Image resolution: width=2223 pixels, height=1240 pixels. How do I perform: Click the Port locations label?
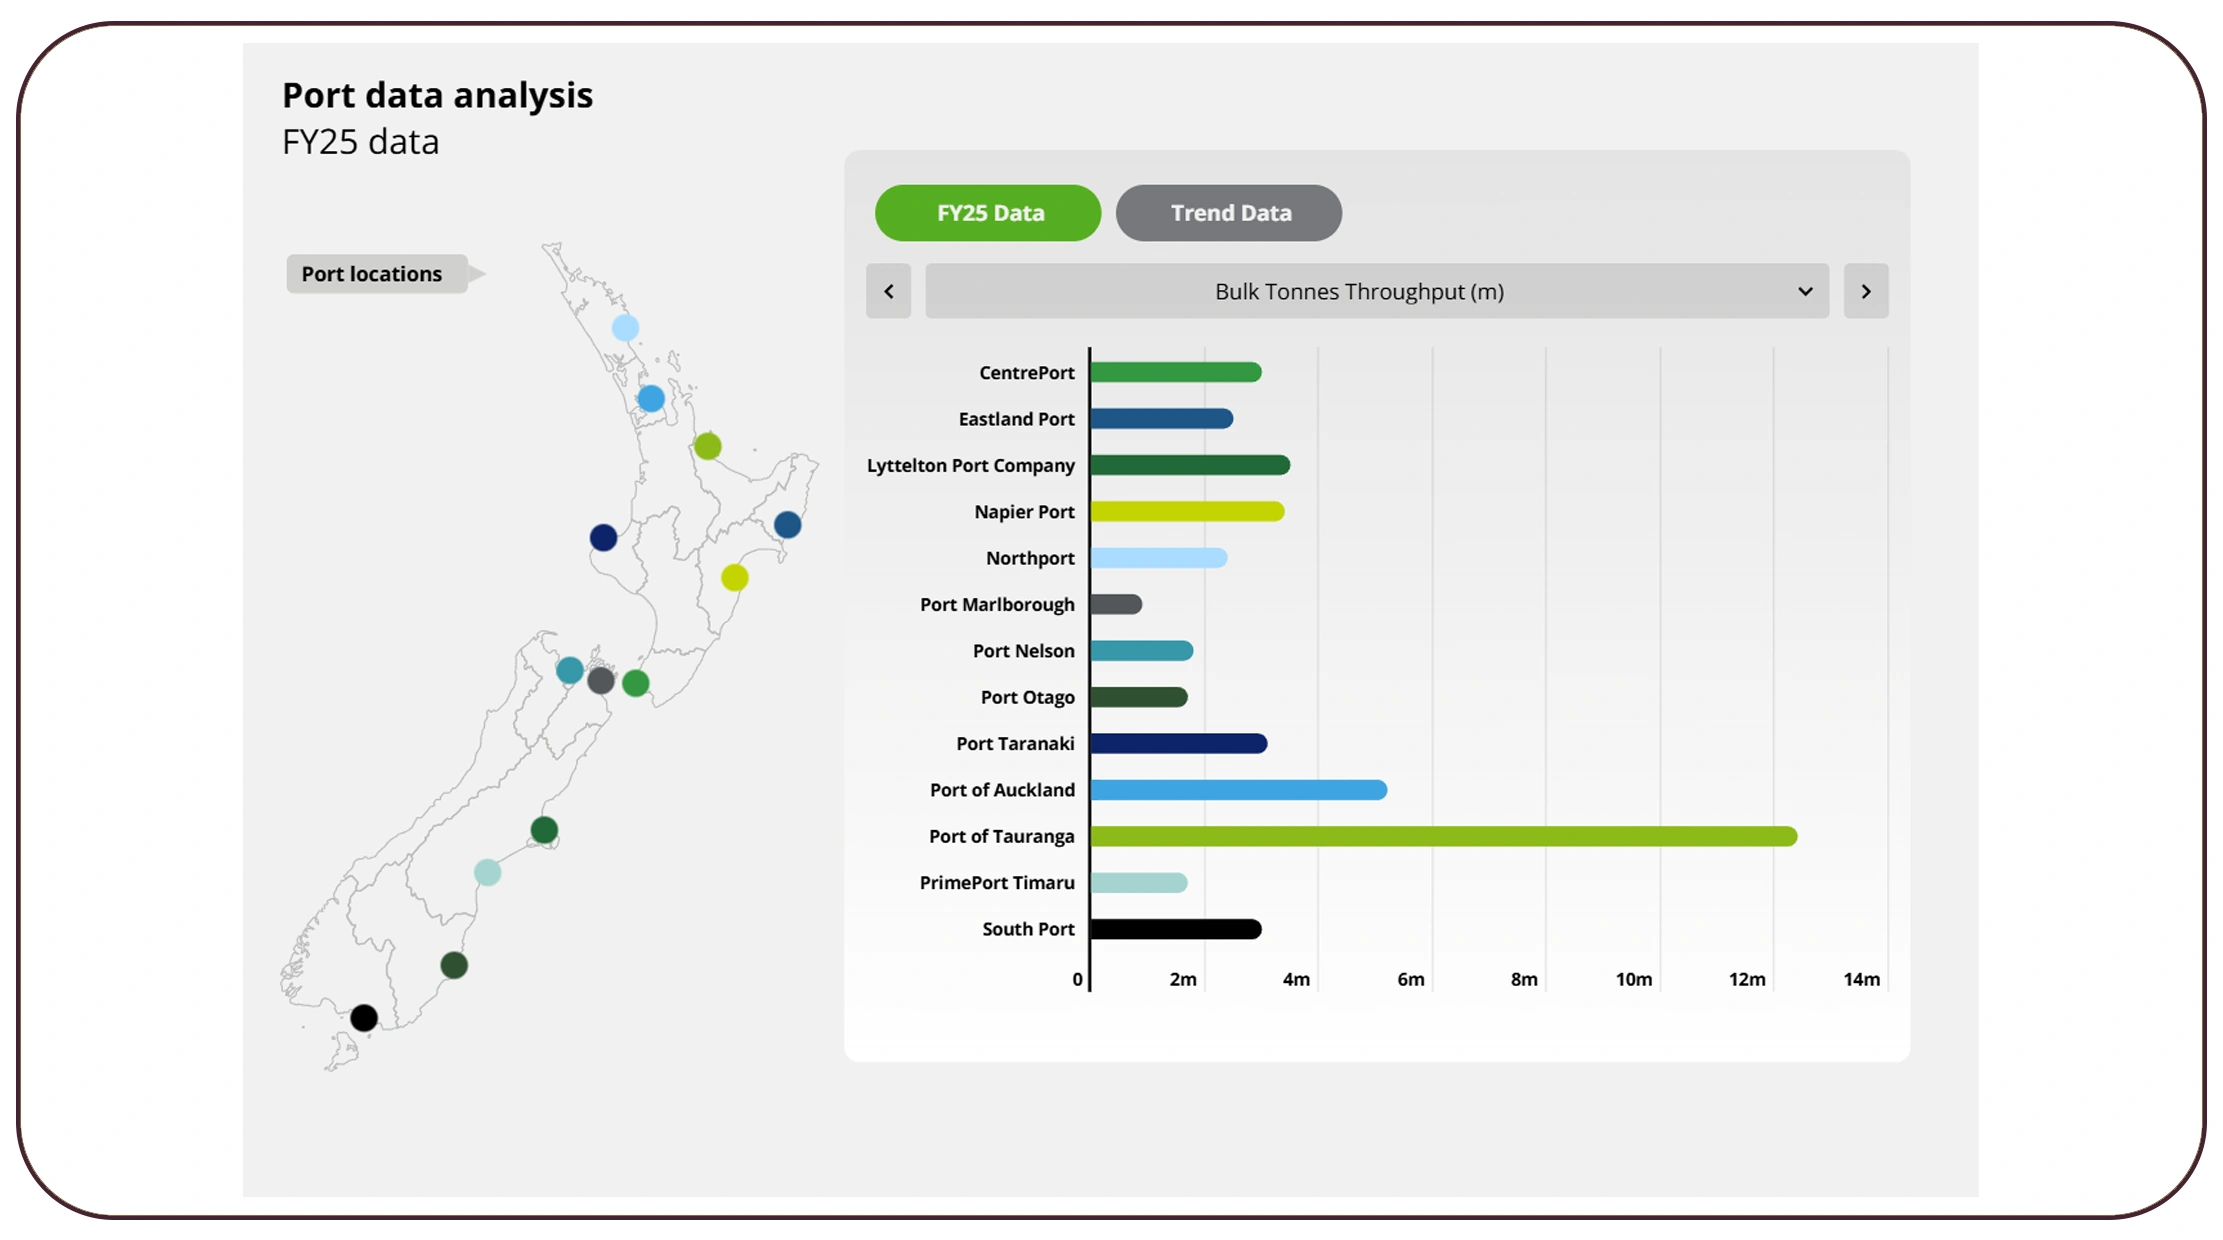pos(371,273)
